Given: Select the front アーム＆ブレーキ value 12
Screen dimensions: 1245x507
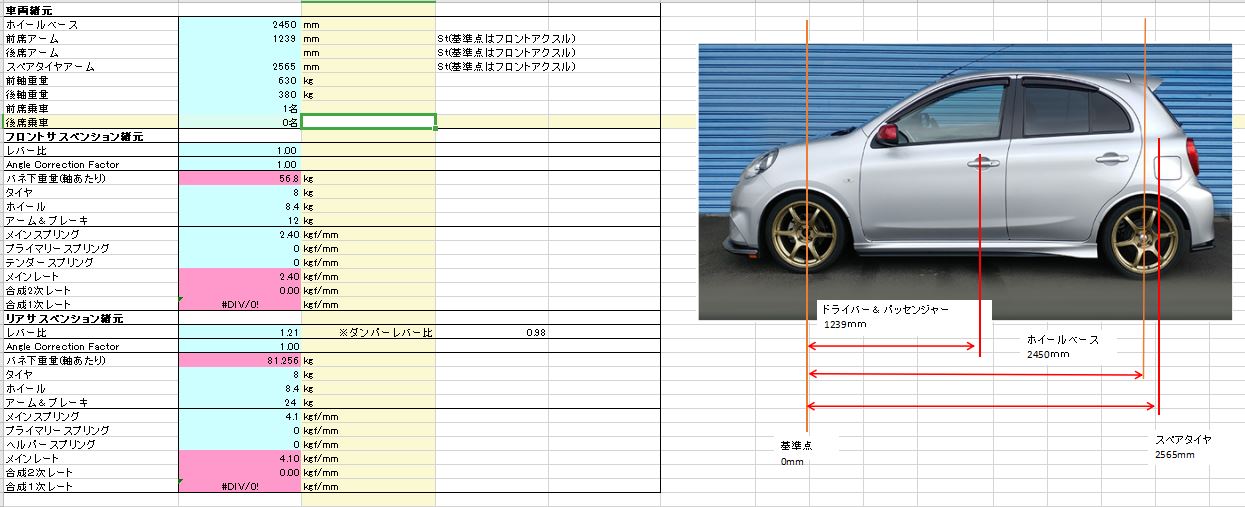Looking at the screenshot, I should (240, 220).
